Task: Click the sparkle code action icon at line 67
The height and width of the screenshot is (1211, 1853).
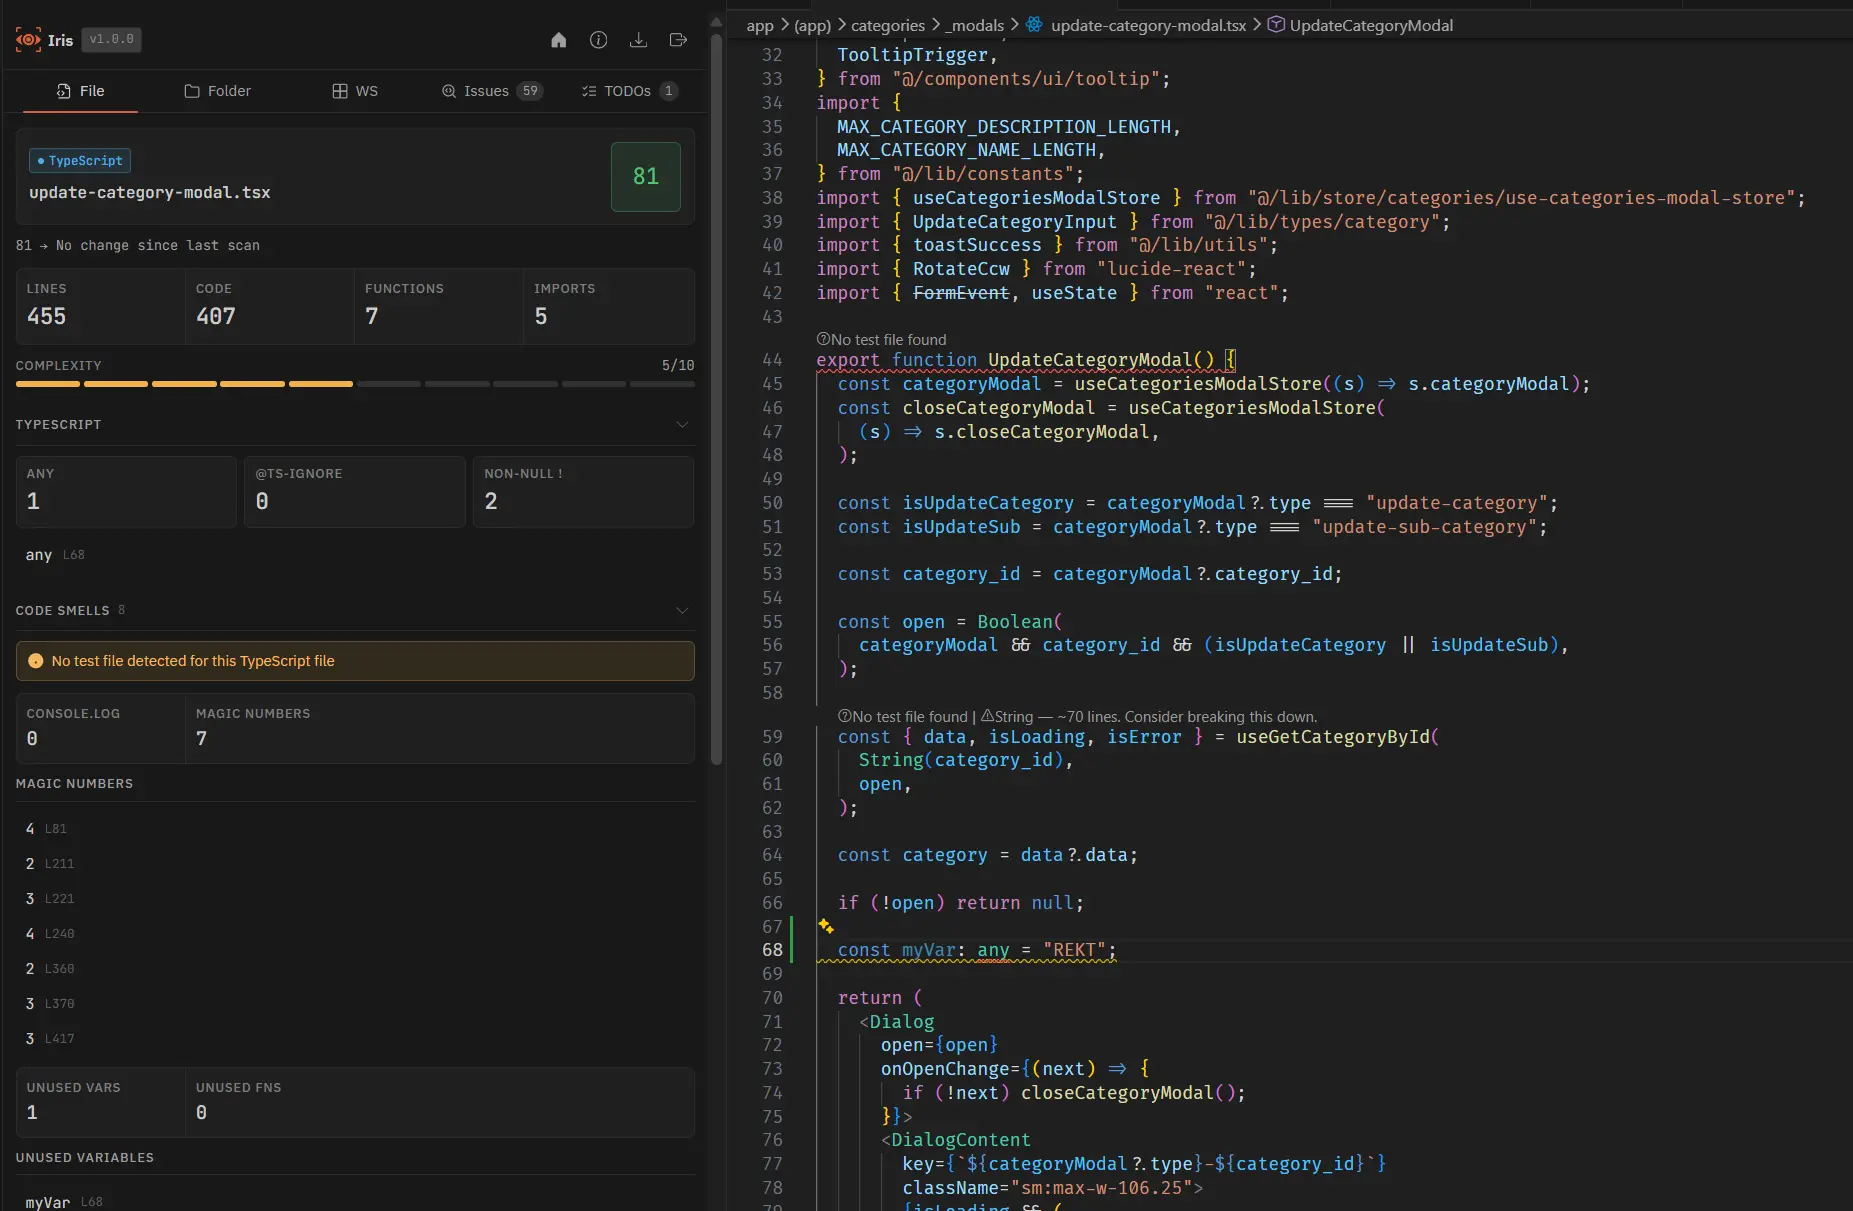Action: click(x=826, y=926)
